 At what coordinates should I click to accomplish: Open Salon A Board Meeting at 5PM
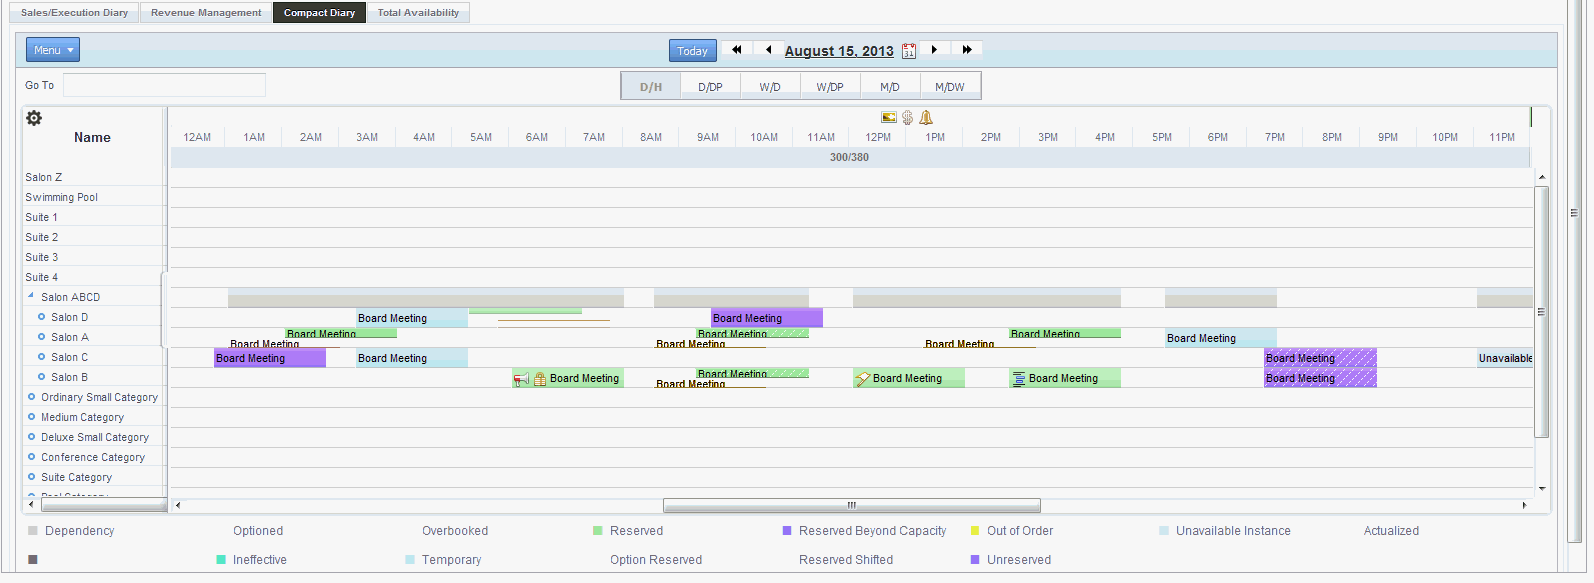1220,338
